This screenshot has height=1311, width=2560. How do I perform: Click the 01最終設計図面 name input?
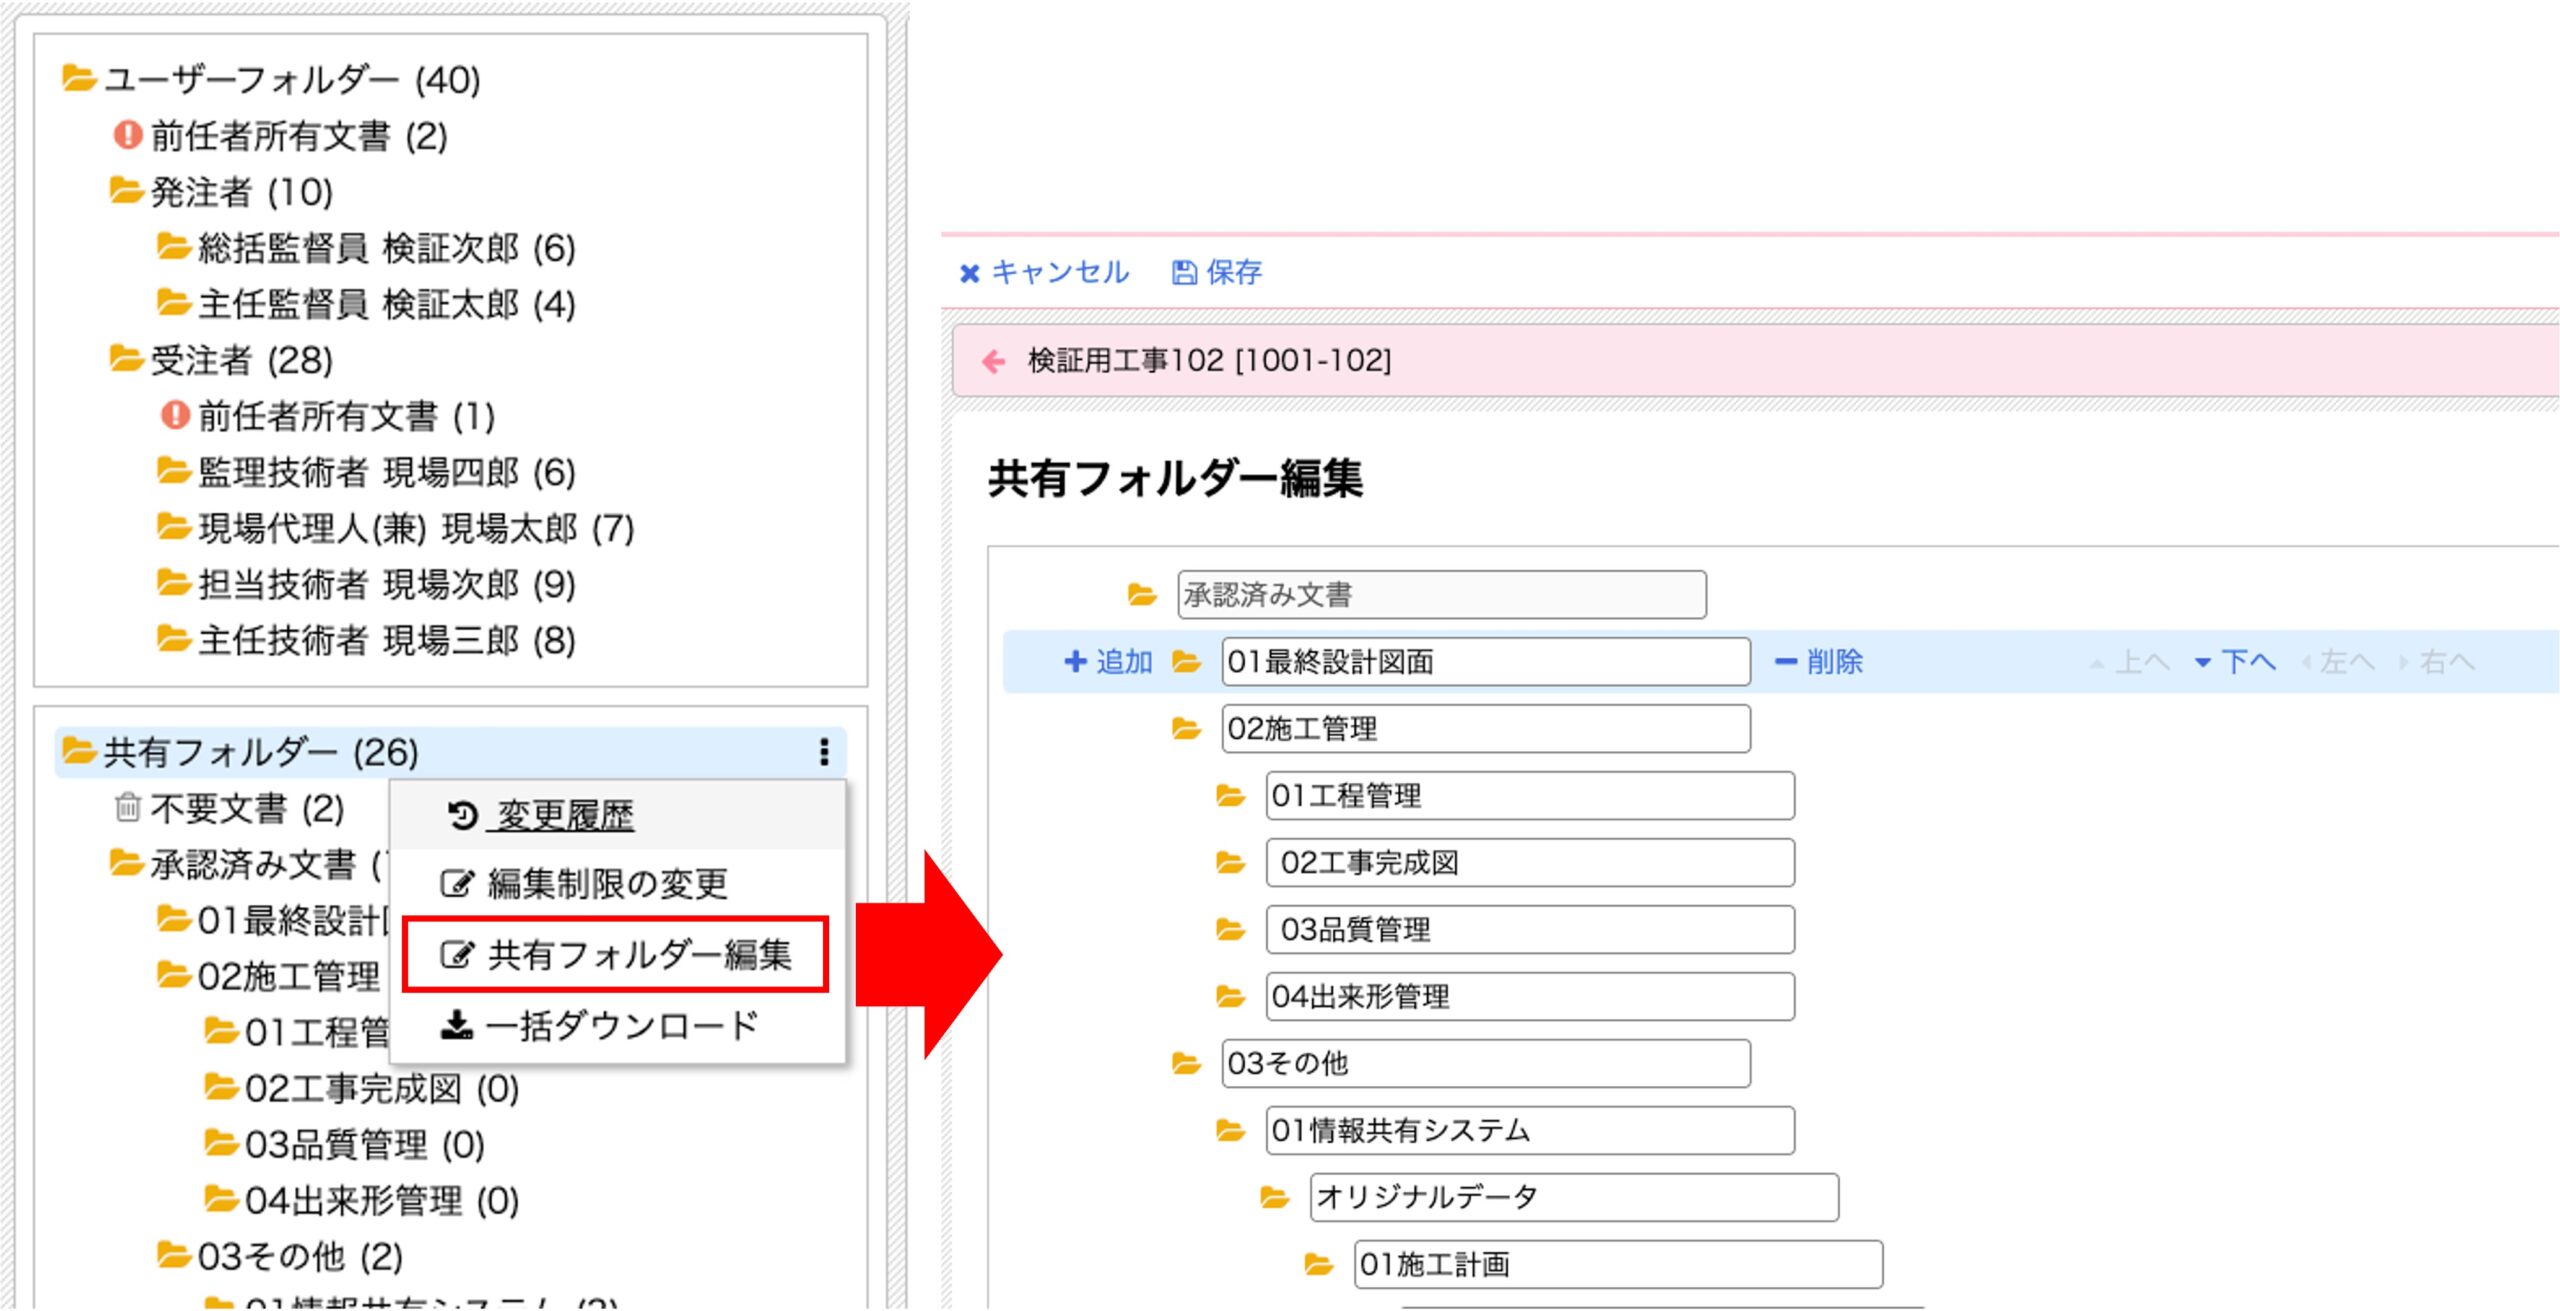(1486, 662)
